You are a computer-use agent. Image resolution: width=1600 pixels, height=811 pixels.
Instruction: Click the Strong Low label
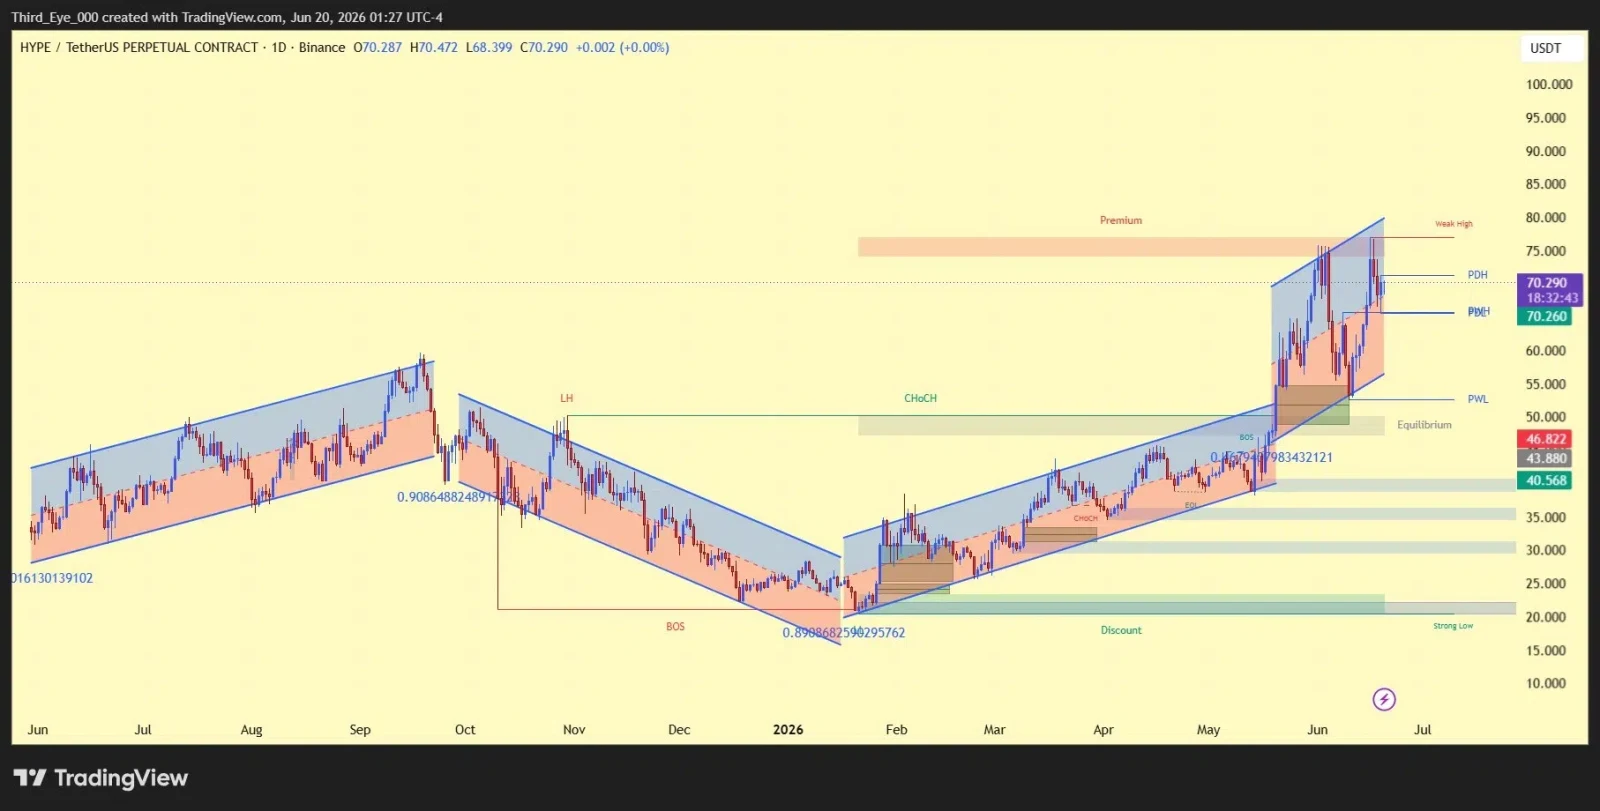1453,626
